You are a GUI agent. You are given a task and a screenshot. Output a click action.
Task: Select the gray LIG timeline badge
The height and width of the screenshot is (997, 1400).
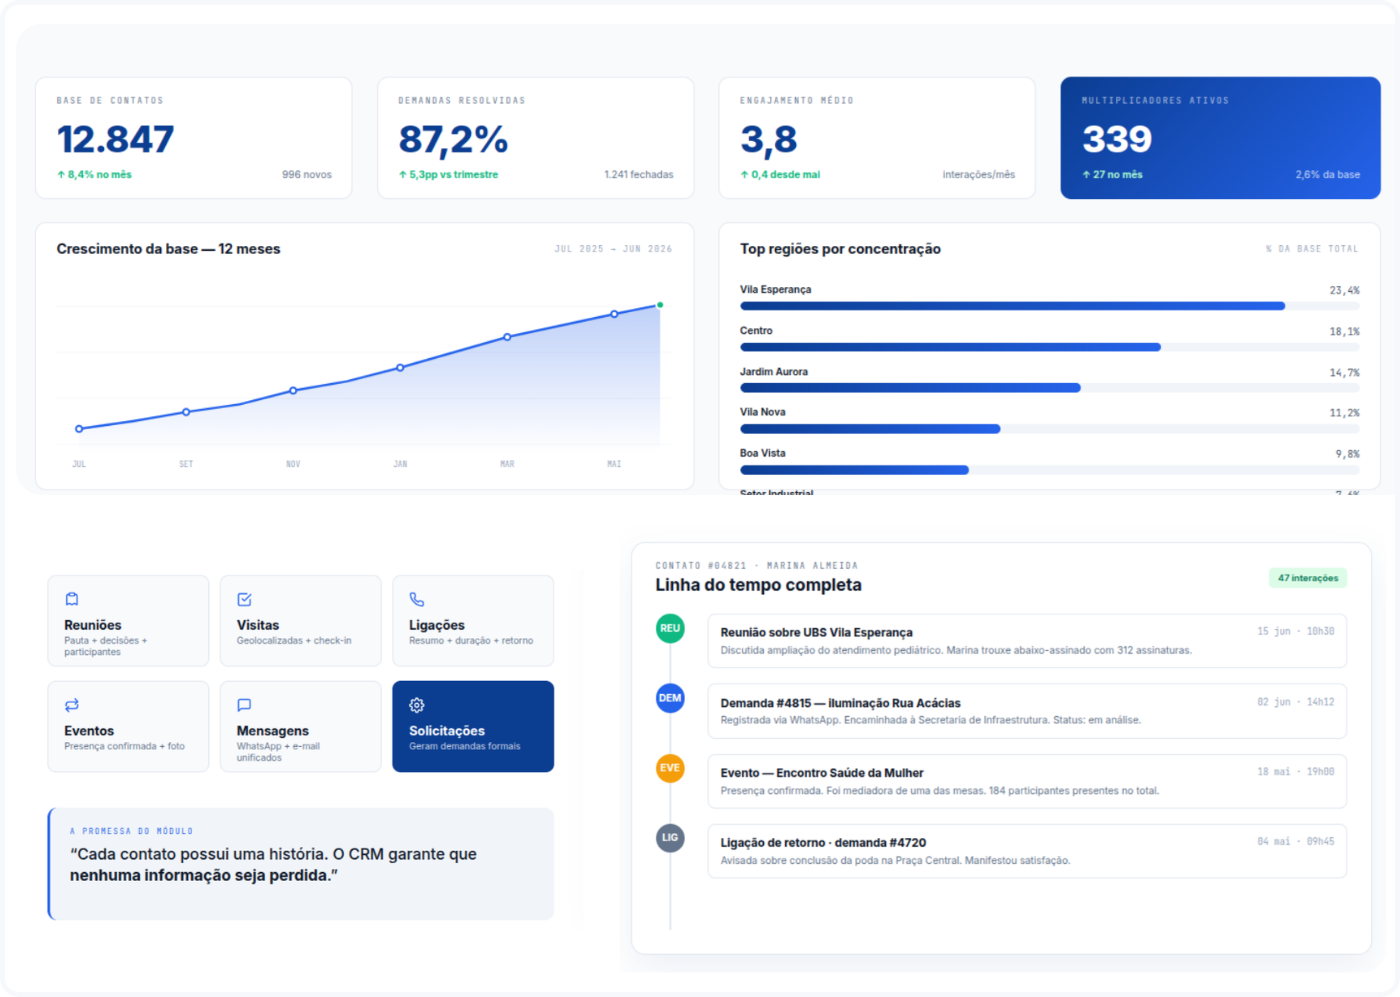click(670, 838)
